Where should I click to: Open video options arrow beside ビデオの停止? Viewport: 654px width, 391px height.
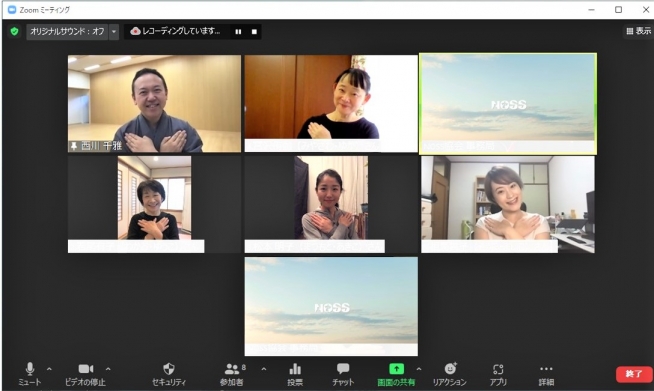click(x=108, y=369)
